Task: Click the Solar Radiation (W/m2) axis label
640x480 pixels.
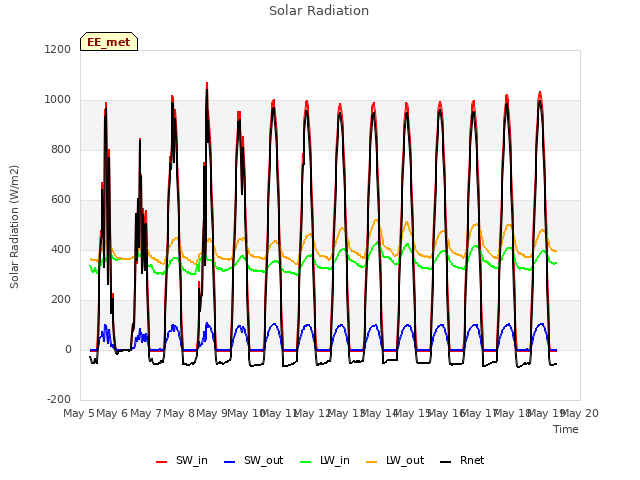Action: pyautogui.click(x=14, y=227)
